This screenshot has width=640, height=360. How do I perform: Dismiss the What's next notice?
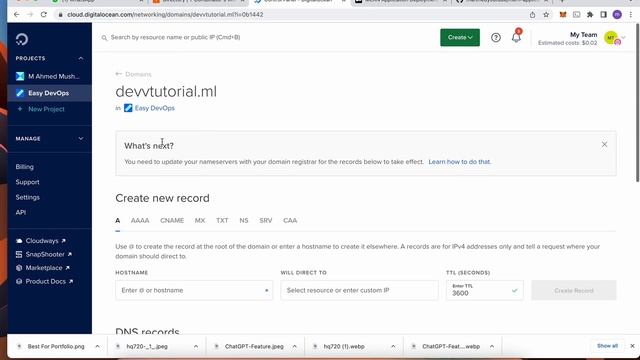tap(604, 144)
